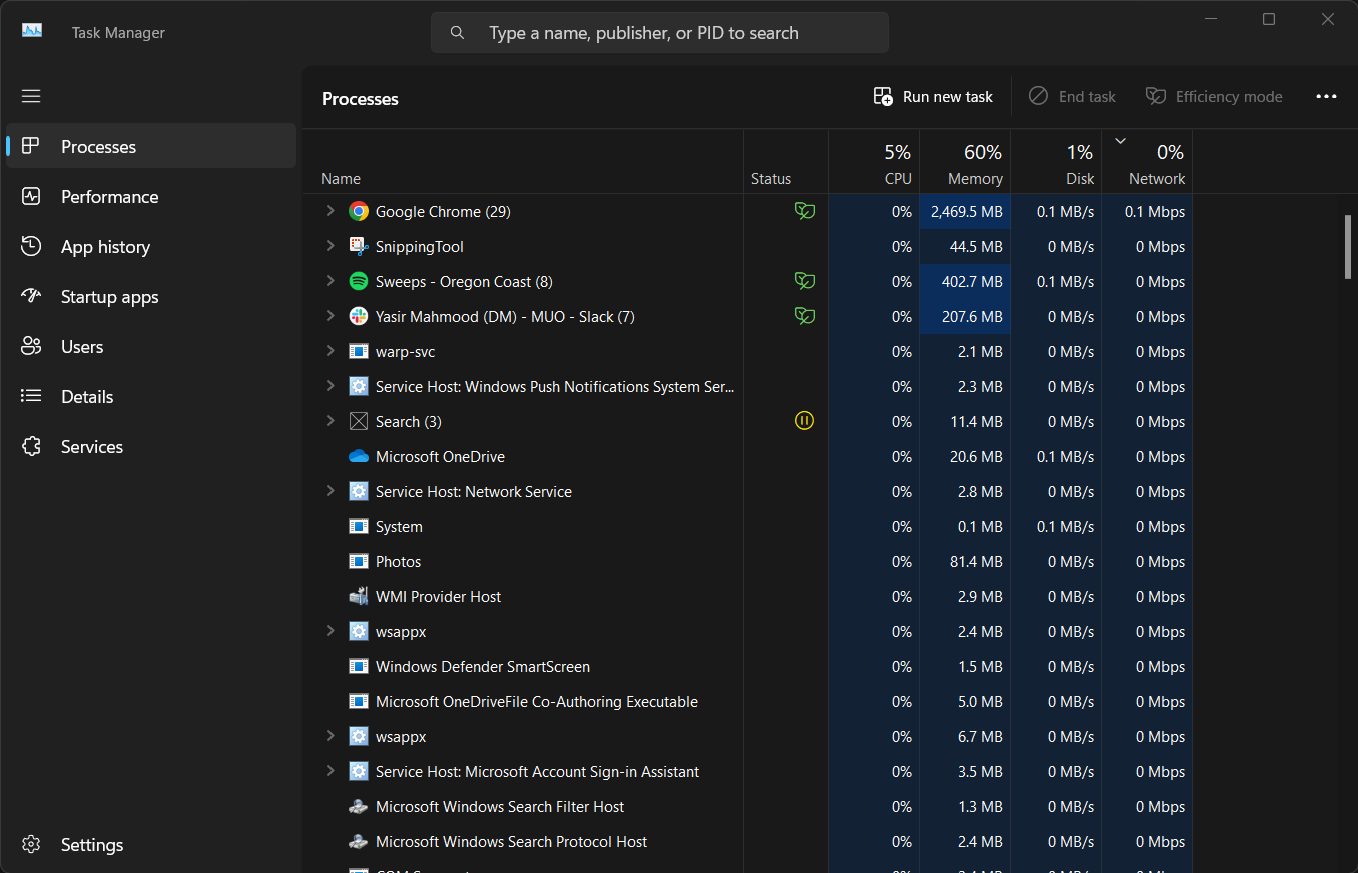Click the Settings gear icon
The height and width of the screenshot is (873, 1358).
(x=31, y=844)
